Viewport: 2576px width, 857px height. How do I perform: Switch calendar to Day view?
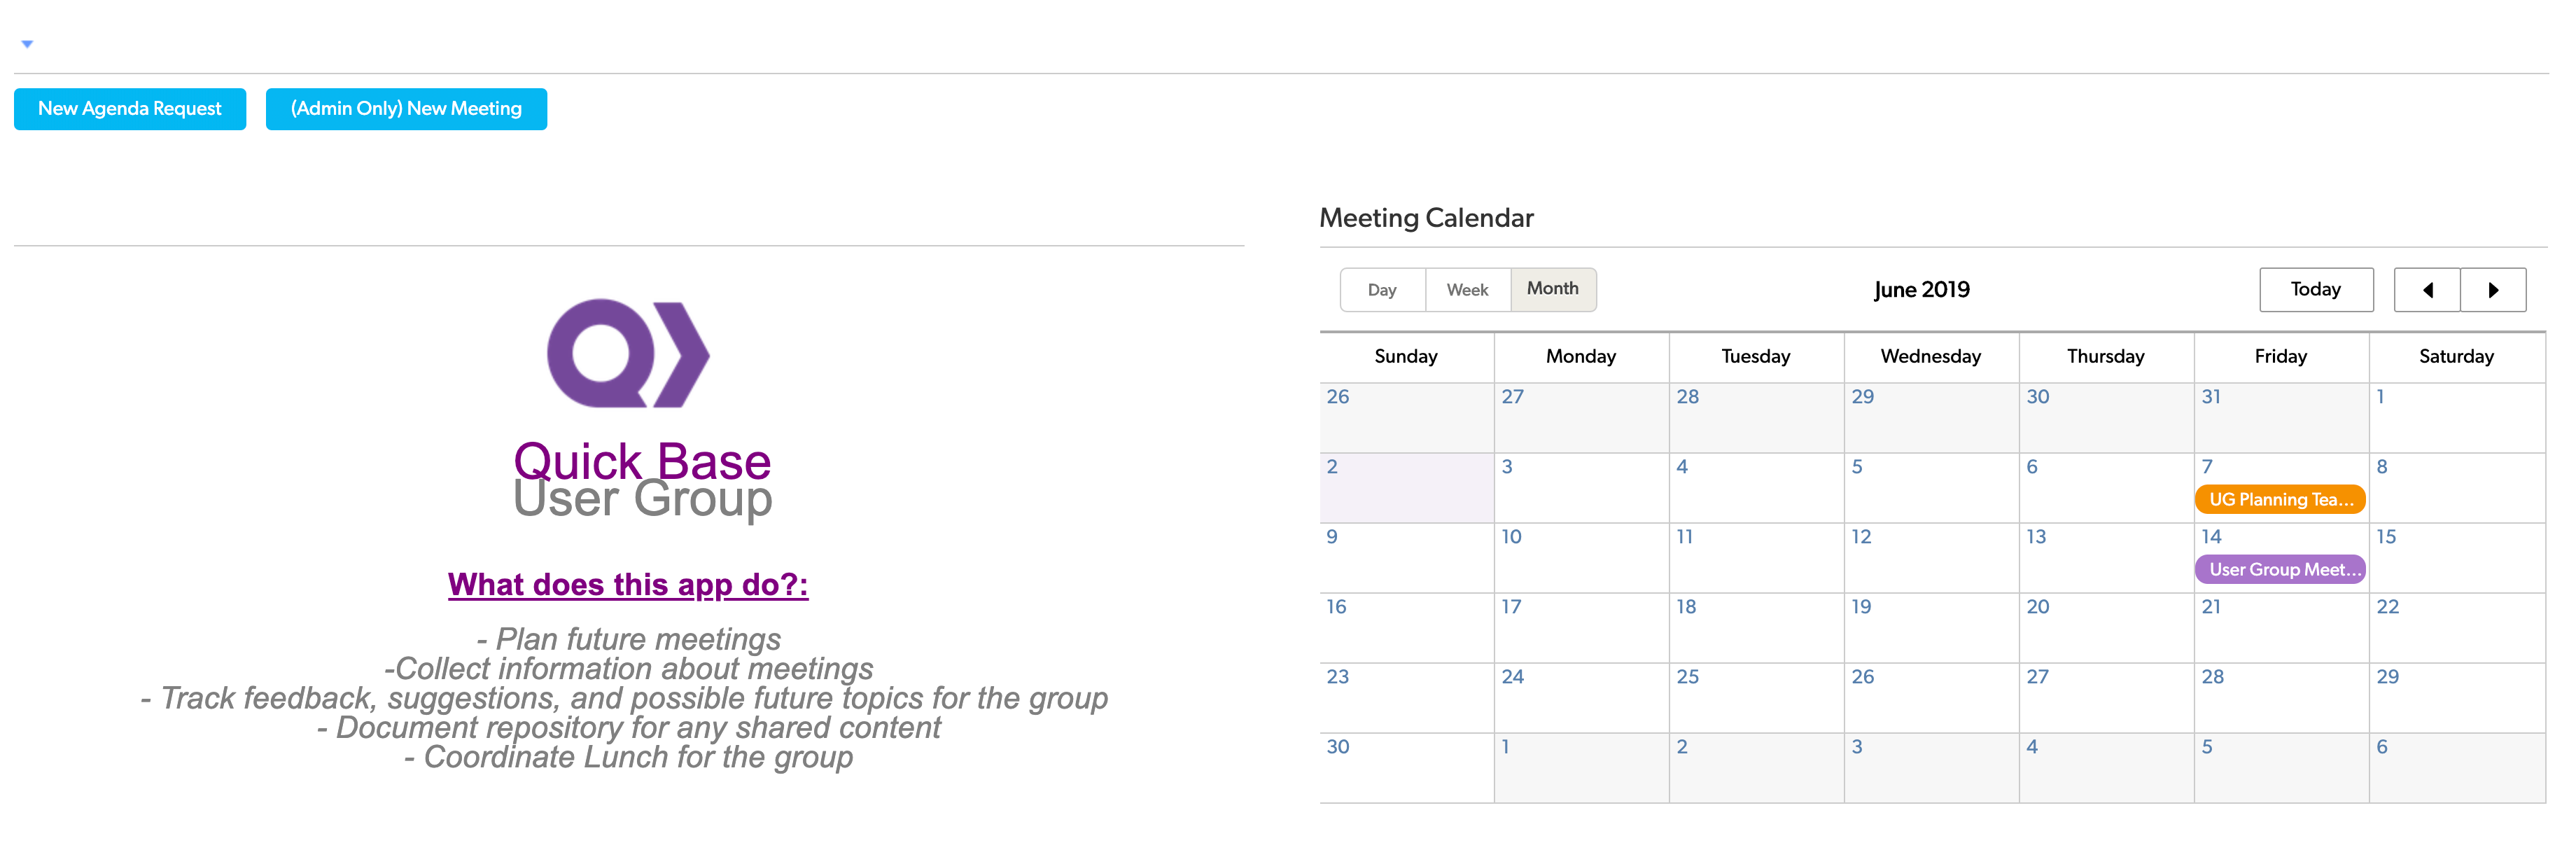tap(1382, 290)
